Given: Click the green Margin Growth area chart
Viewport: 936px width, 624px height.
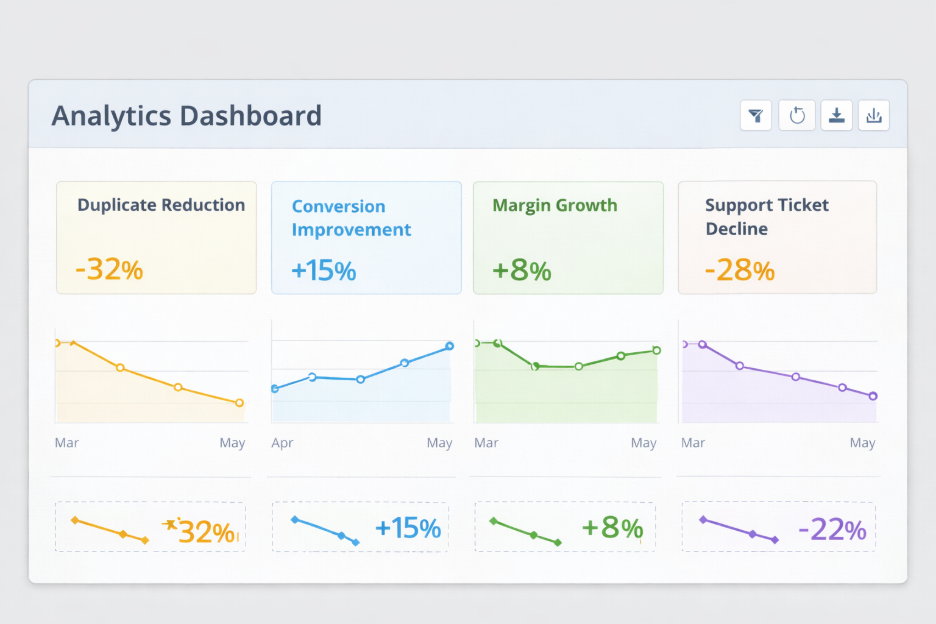Looking at the screenshot, I should [567, 385].
